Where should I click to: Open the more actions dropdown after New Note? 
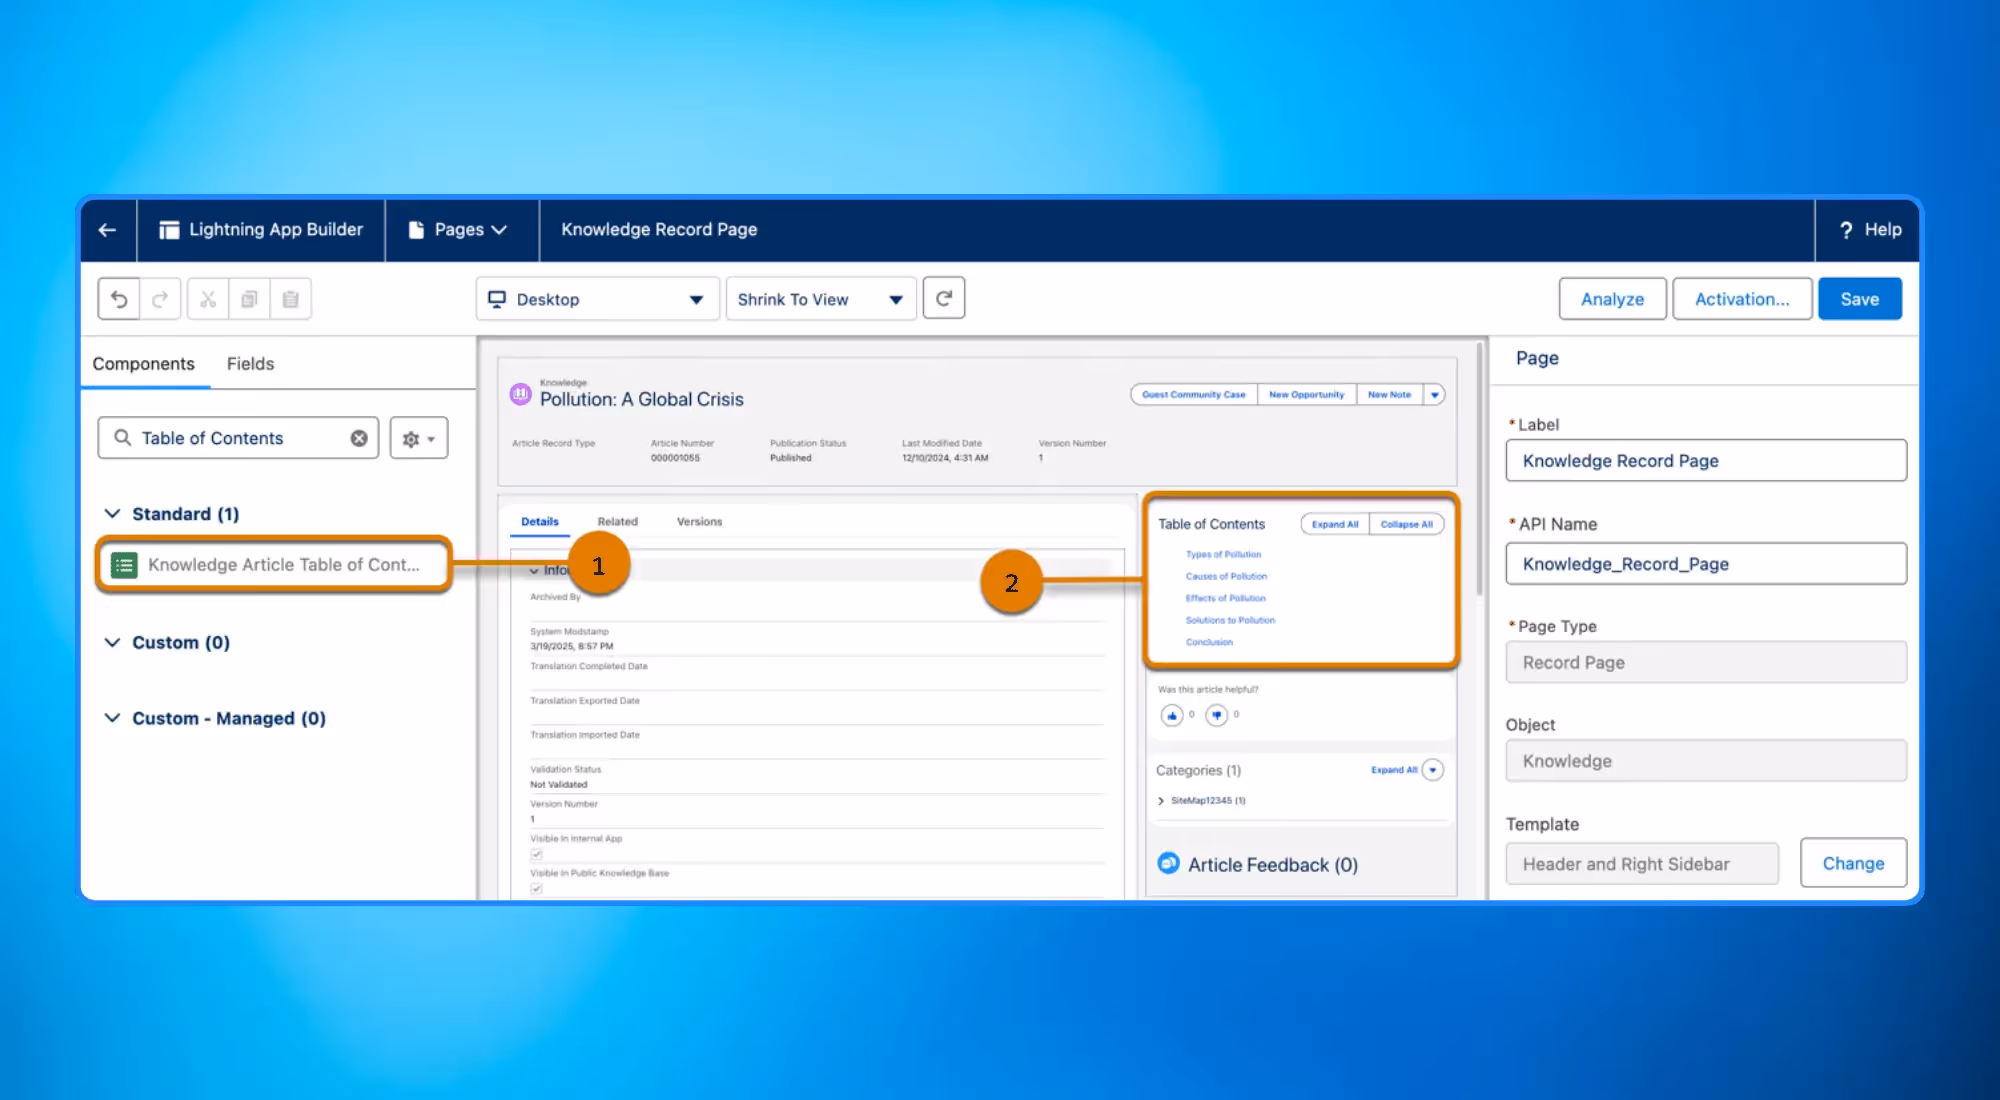pos(1435,395)
